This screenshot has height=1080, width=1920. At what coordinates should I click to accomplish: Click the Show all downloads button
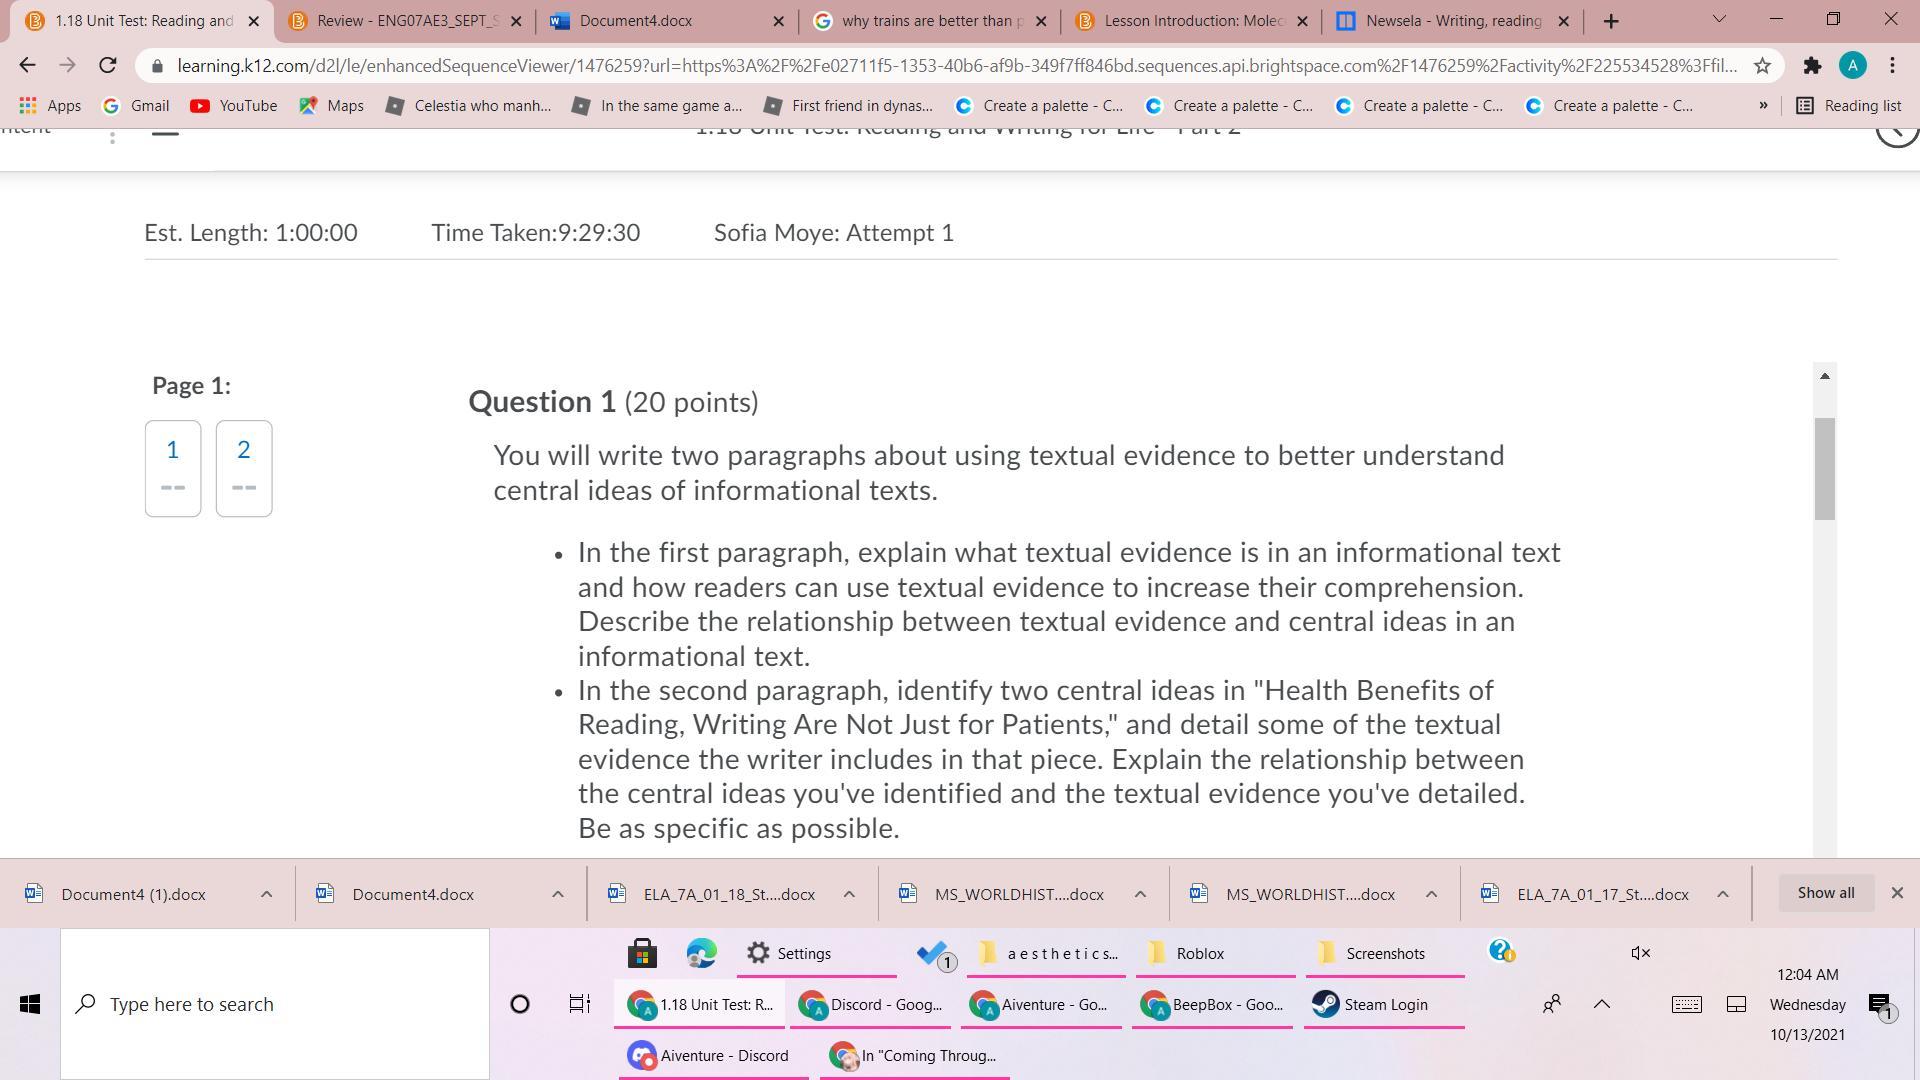click(x=1825, y=893)
